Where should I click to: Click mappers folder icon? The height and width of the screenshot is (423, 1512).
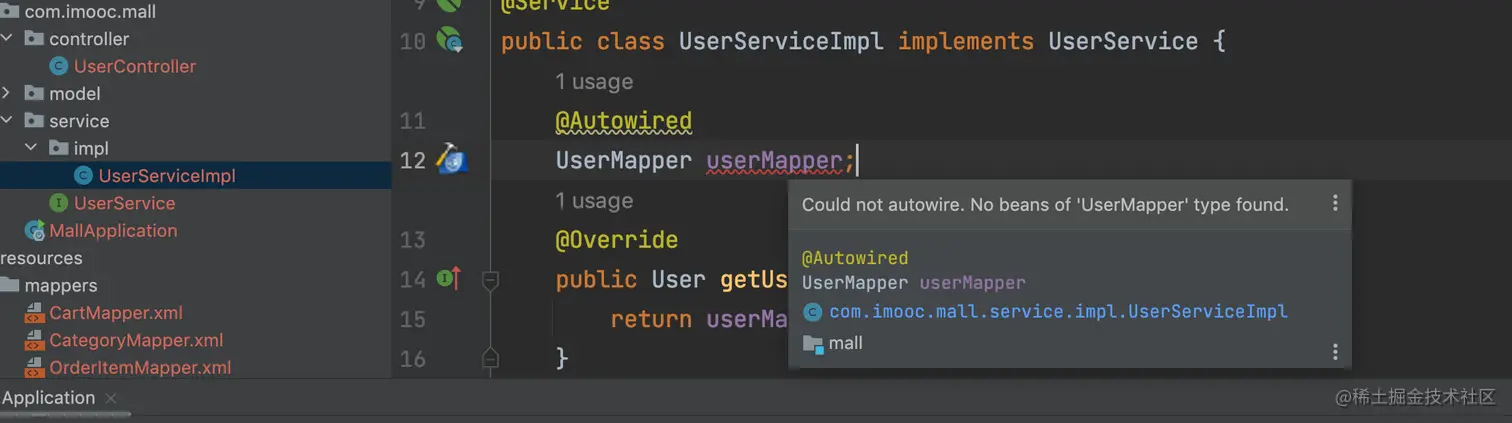coord(10,285)
